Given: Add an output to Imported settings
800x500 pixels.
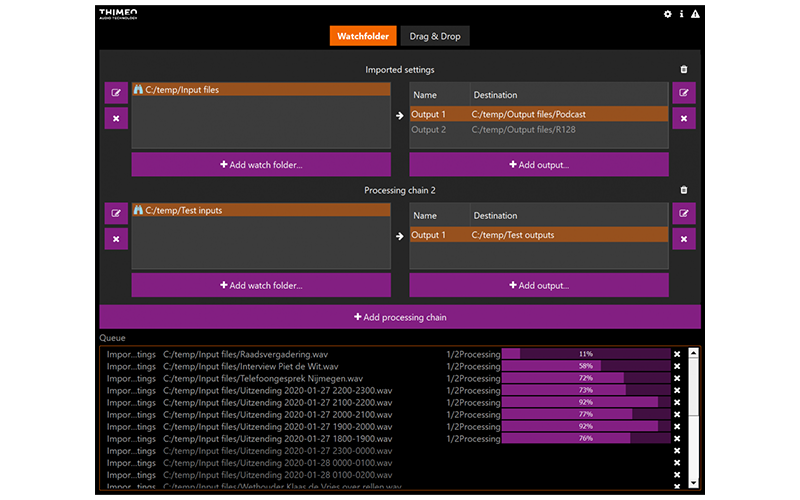Looking at the screenshot, I should click(539, 165).
